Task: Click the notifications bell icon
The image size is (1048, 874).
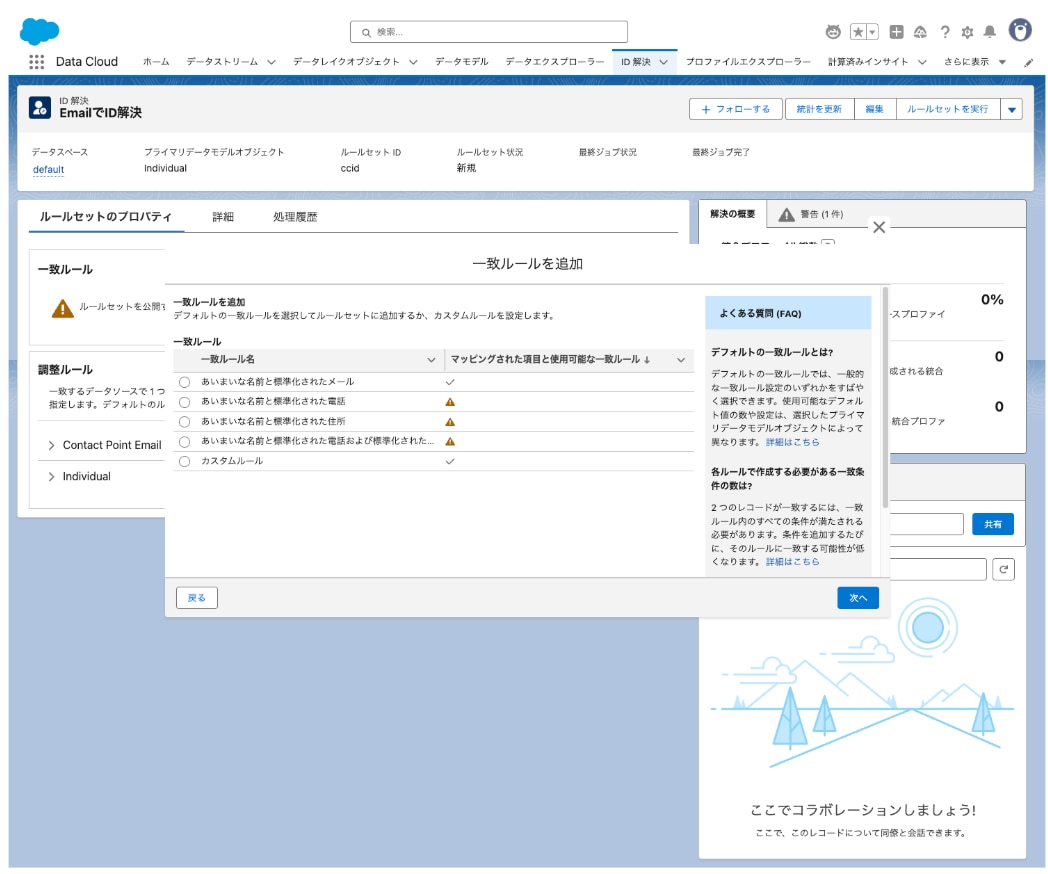Action: [x=989, y=32]
